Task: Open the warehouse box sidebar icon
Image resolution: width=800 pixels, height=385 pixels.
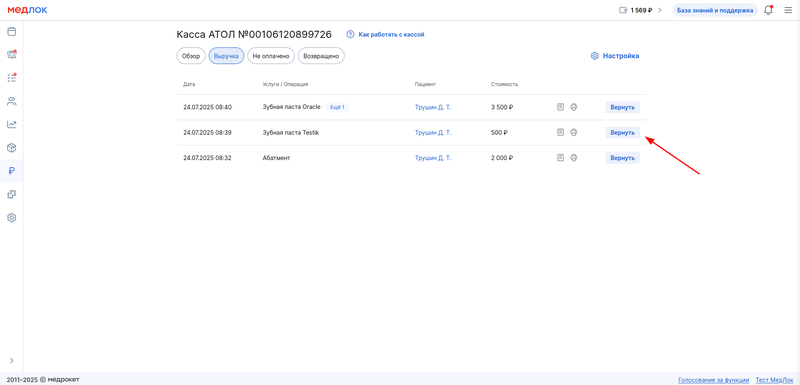Action: click(x=11, y=147)
